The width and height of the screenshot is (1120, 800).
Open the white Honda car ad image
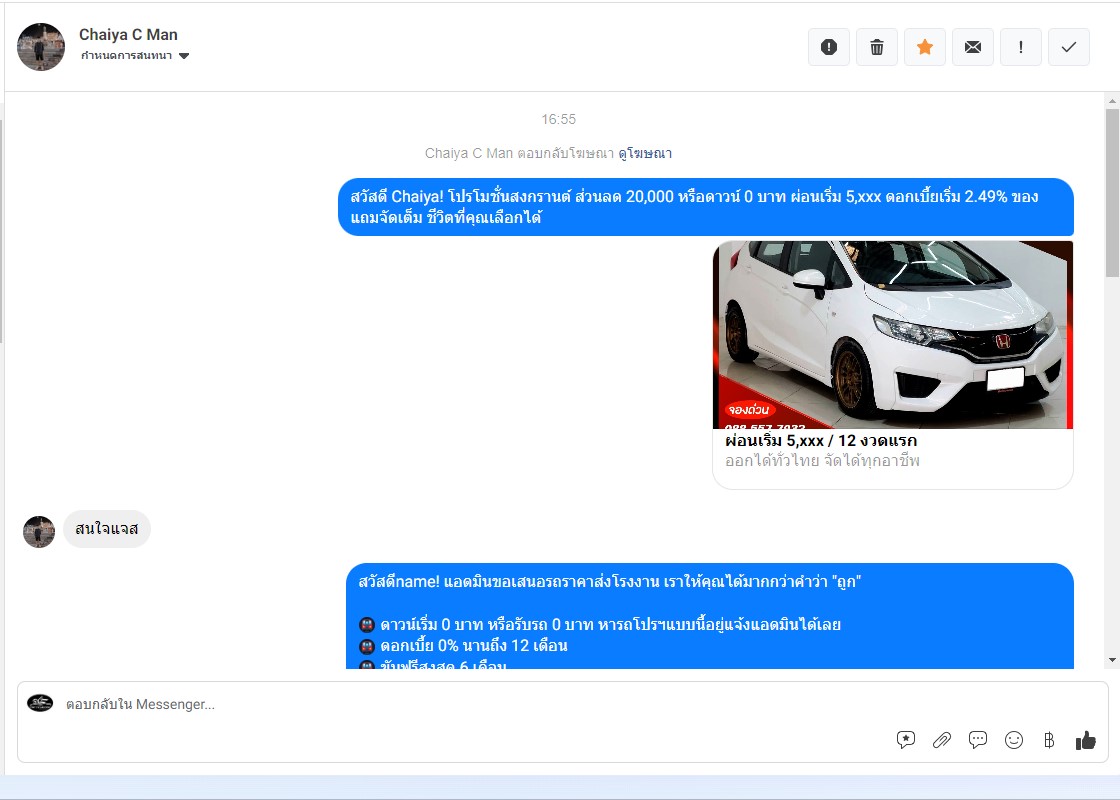892,334
